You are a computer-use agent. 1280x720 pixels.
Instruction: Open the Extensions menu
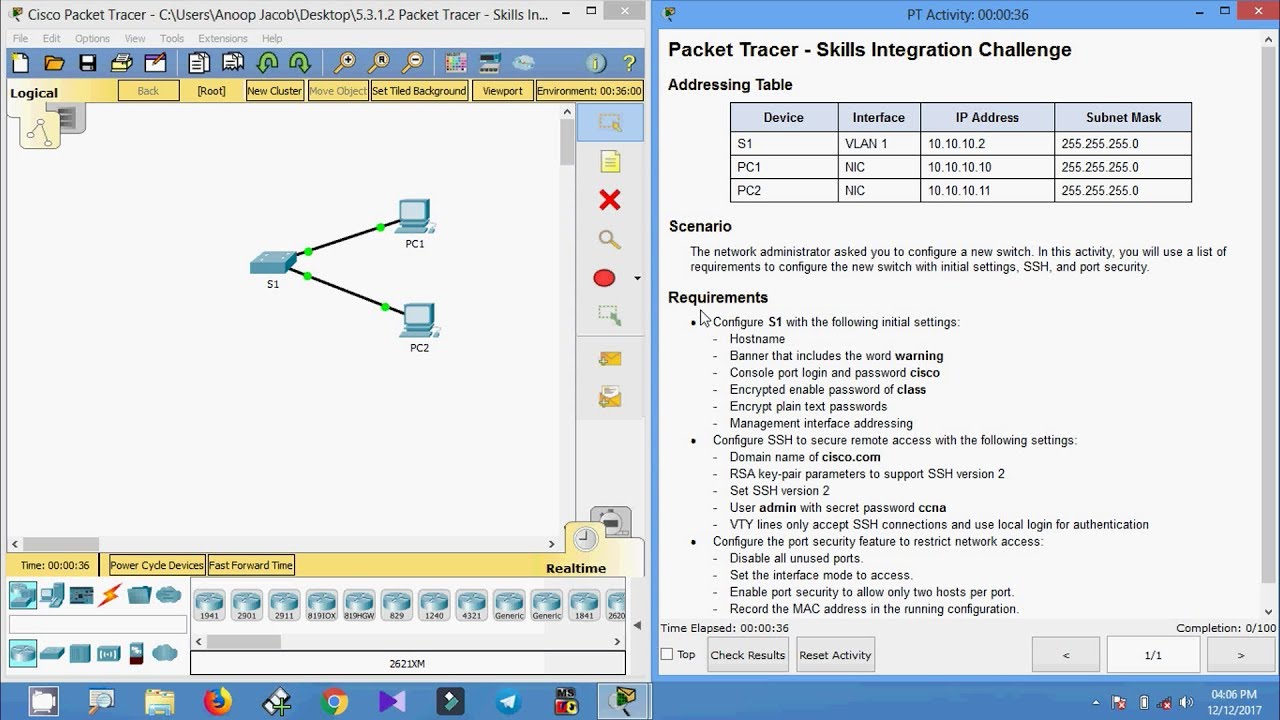(x=223, y=38)
